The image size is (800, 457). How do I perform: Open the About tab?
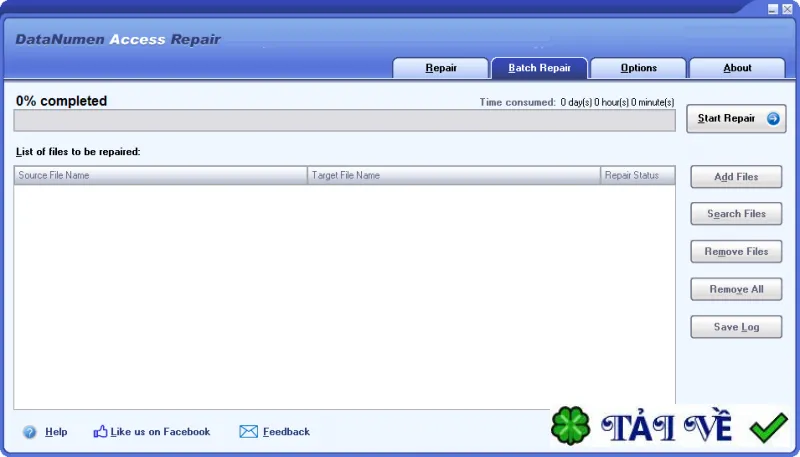tap(737, 68)
